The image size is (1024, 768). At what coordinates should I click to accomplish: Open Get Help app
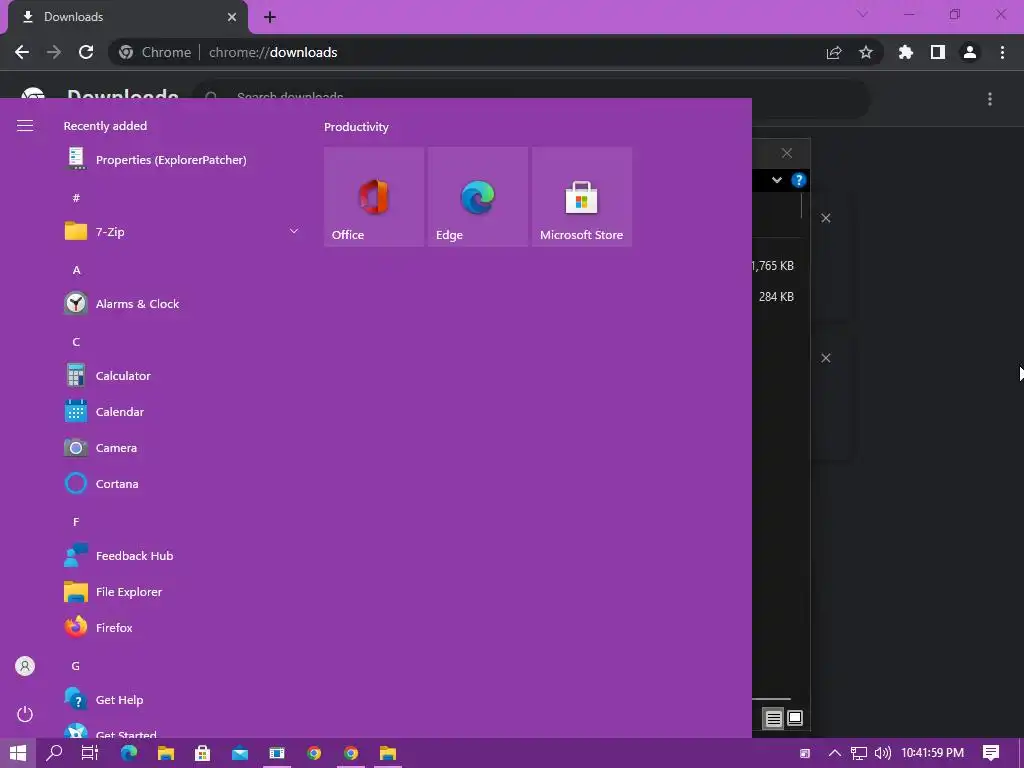182,699
